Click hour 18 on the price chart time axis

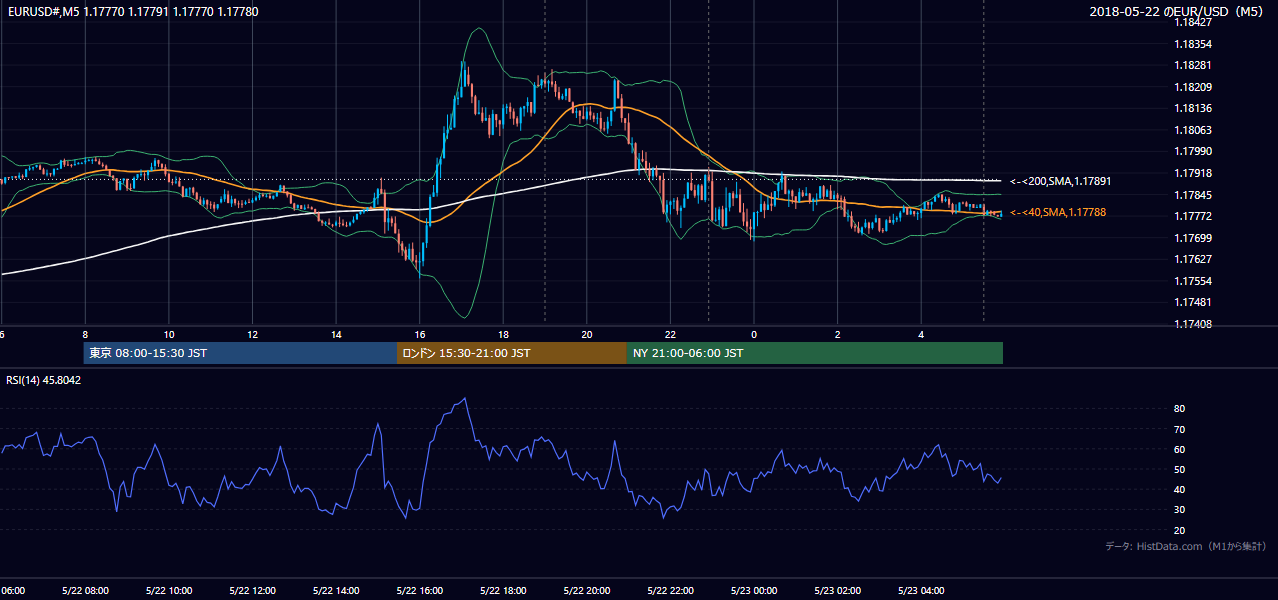click(x=503, y=334)
